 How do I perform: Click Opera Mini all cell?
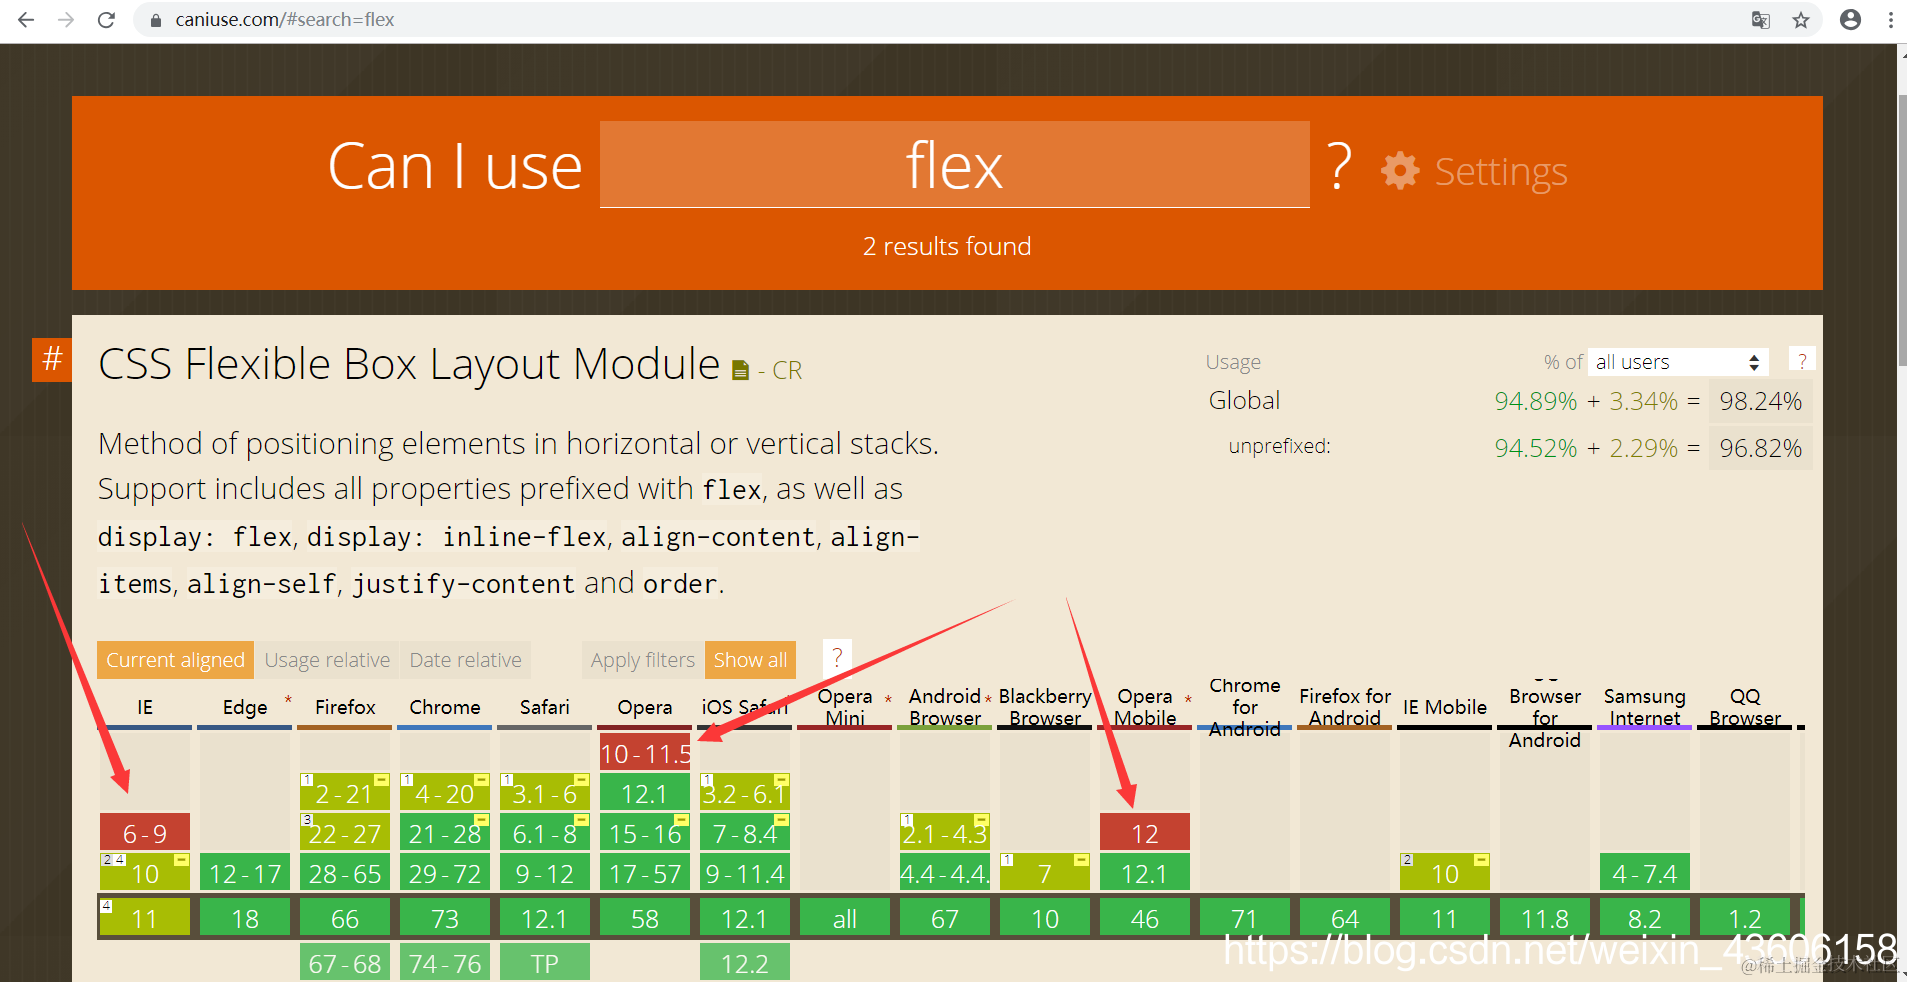pos(845,917)
